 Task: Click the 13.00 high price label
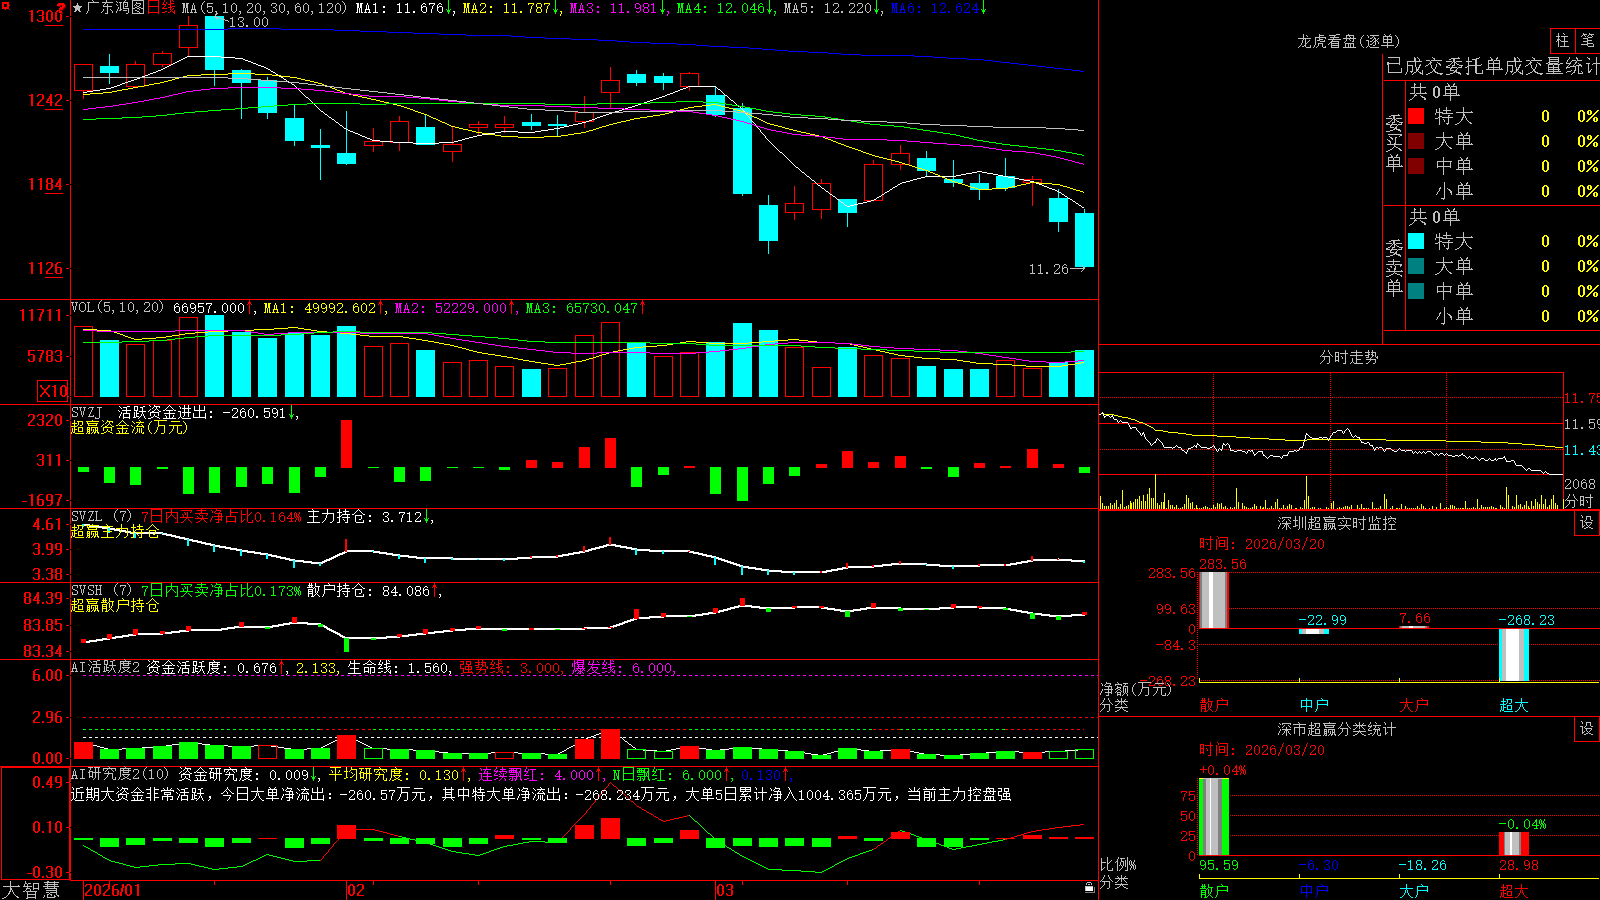[248, 22]
